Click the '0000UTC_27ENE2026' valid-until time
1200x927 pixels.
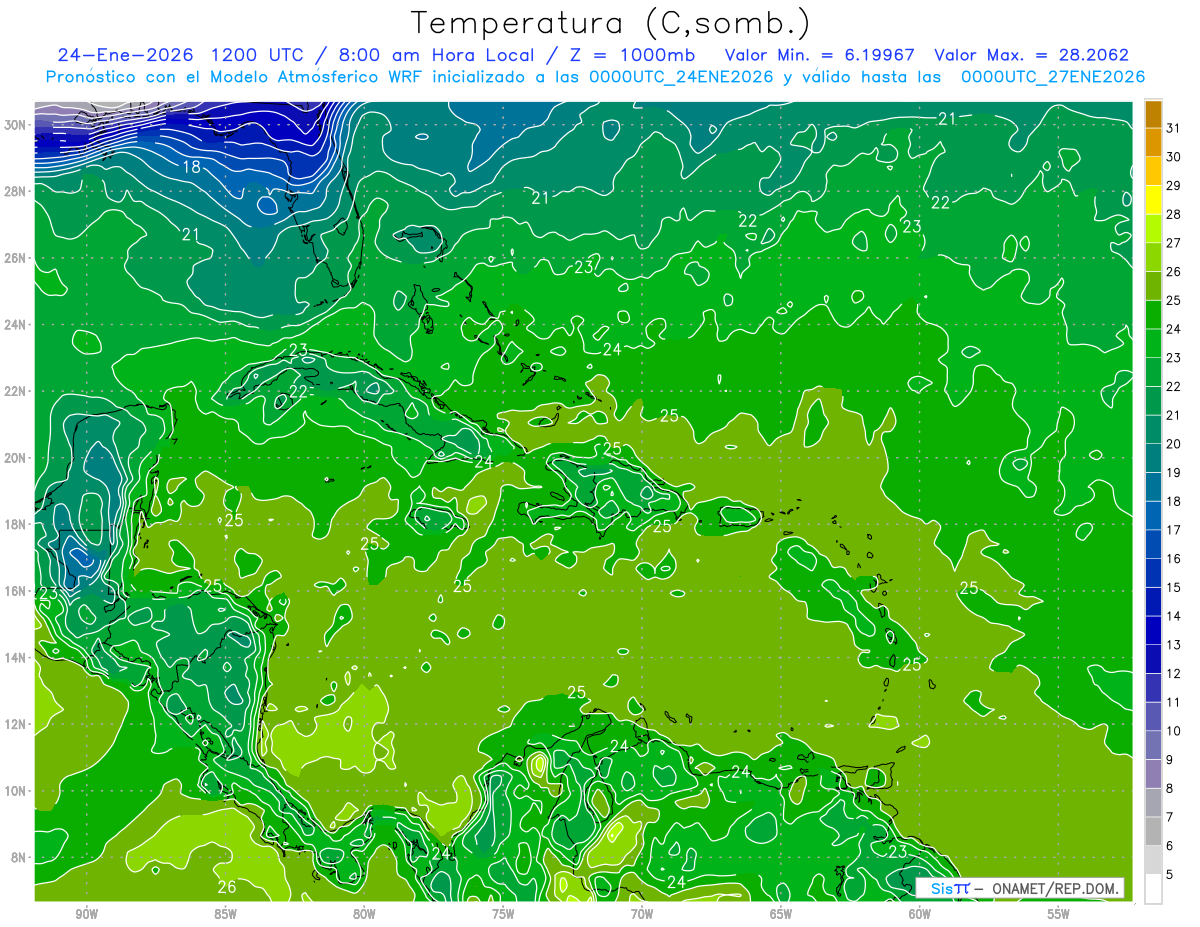pyautogui.click(x=1053, y=77)
